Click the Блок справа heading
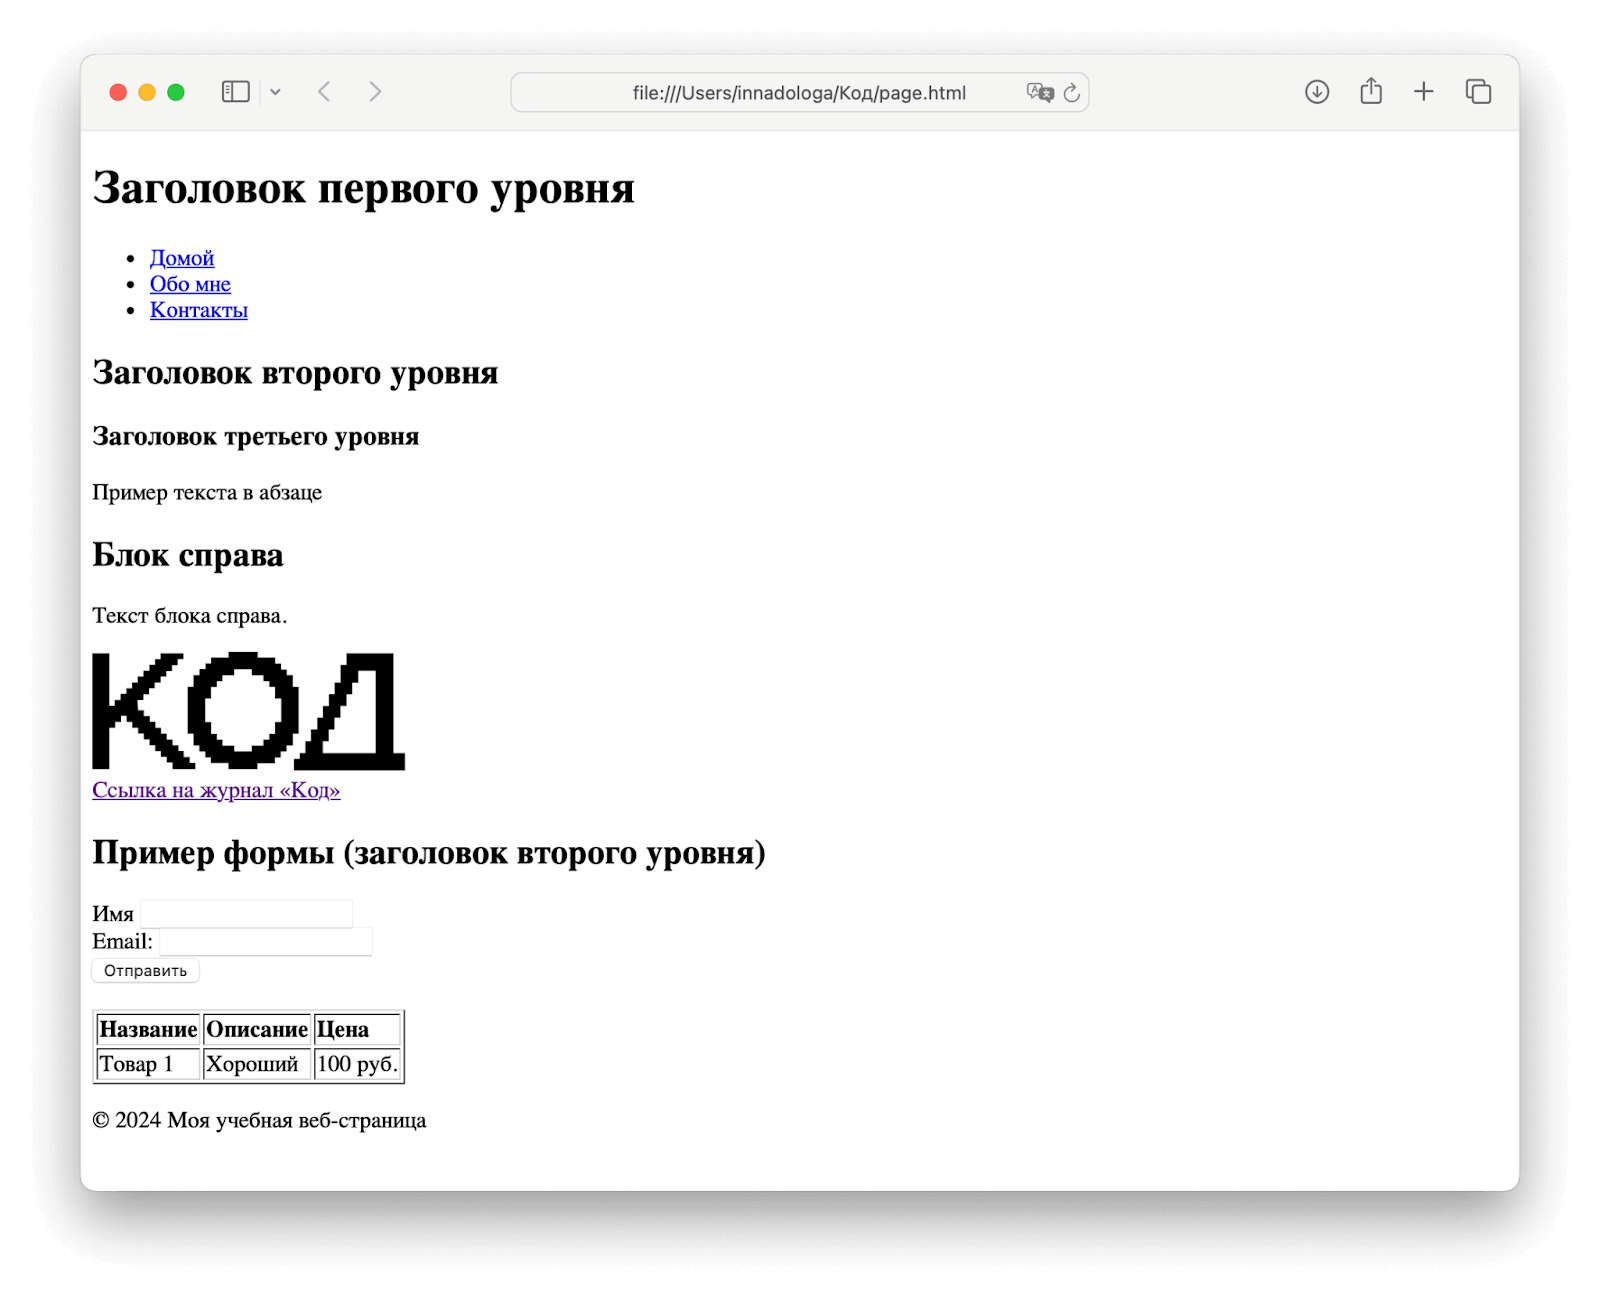This screenshot has width=1600, height=1298. 188,555
